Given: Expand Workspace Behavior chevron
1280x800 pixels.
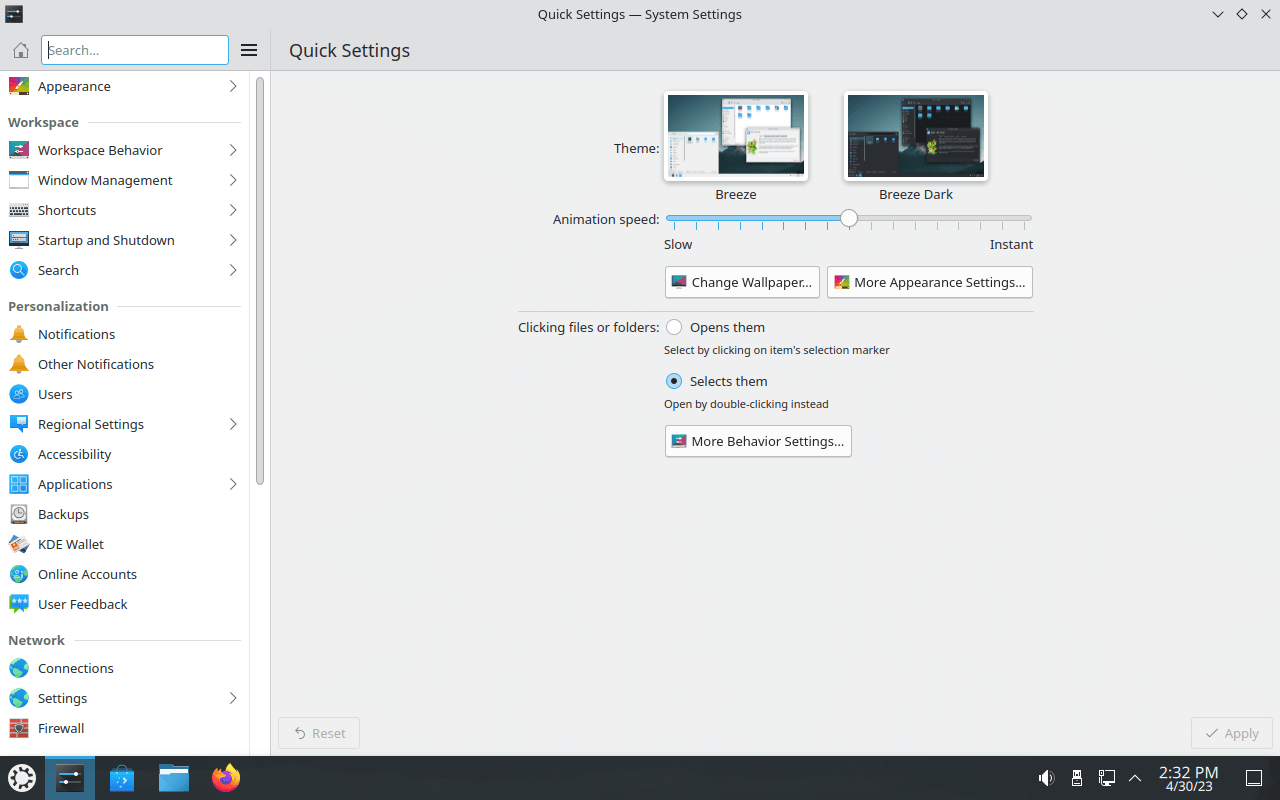Looking at the screenshot, I should click(233, 150).
